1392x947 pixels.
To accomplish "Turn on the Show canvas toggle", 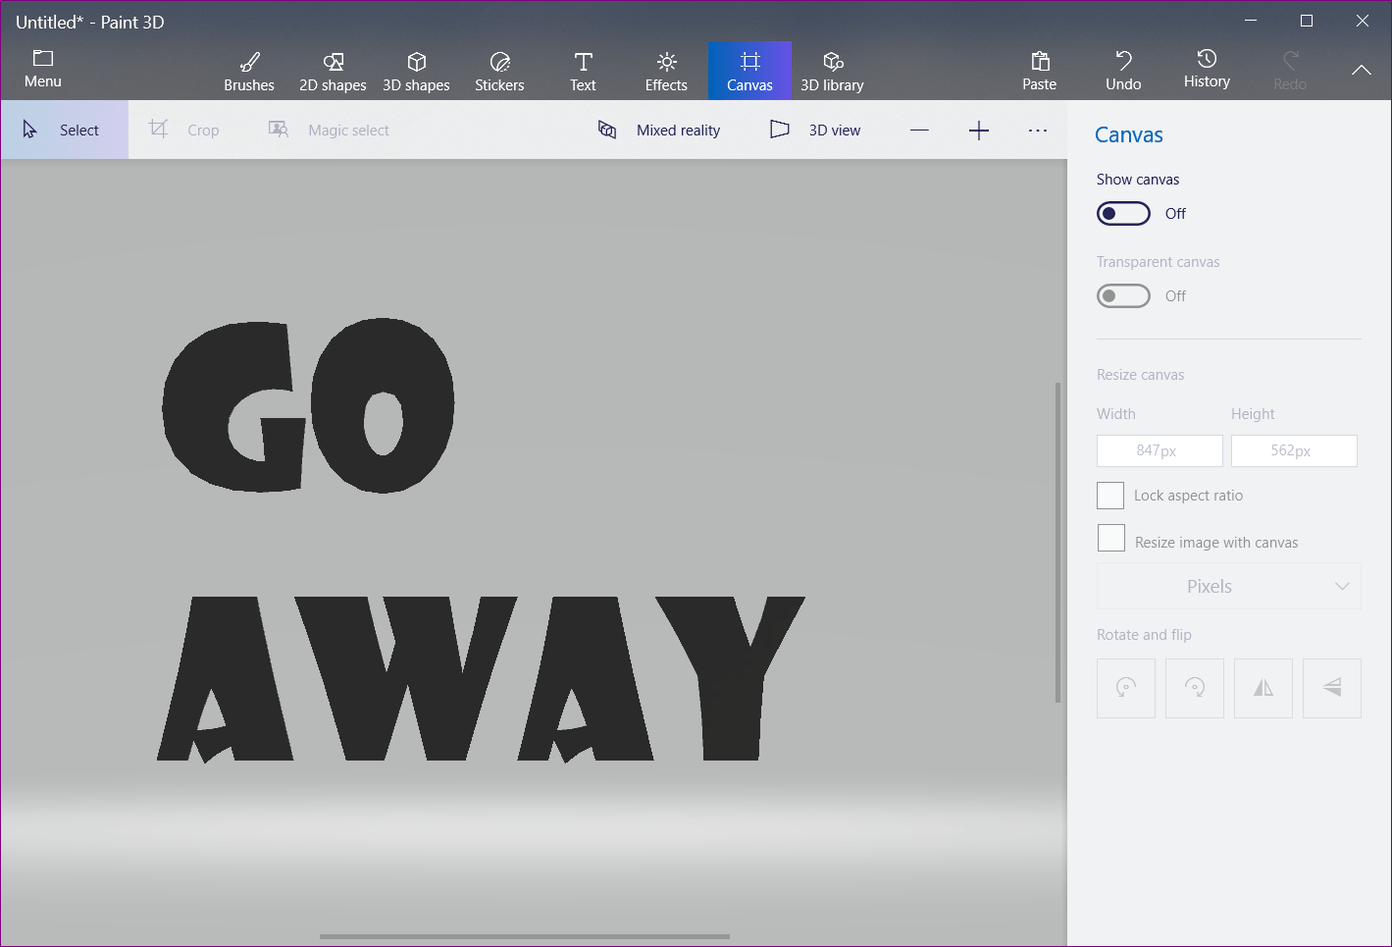I will tap(1123, 214).
